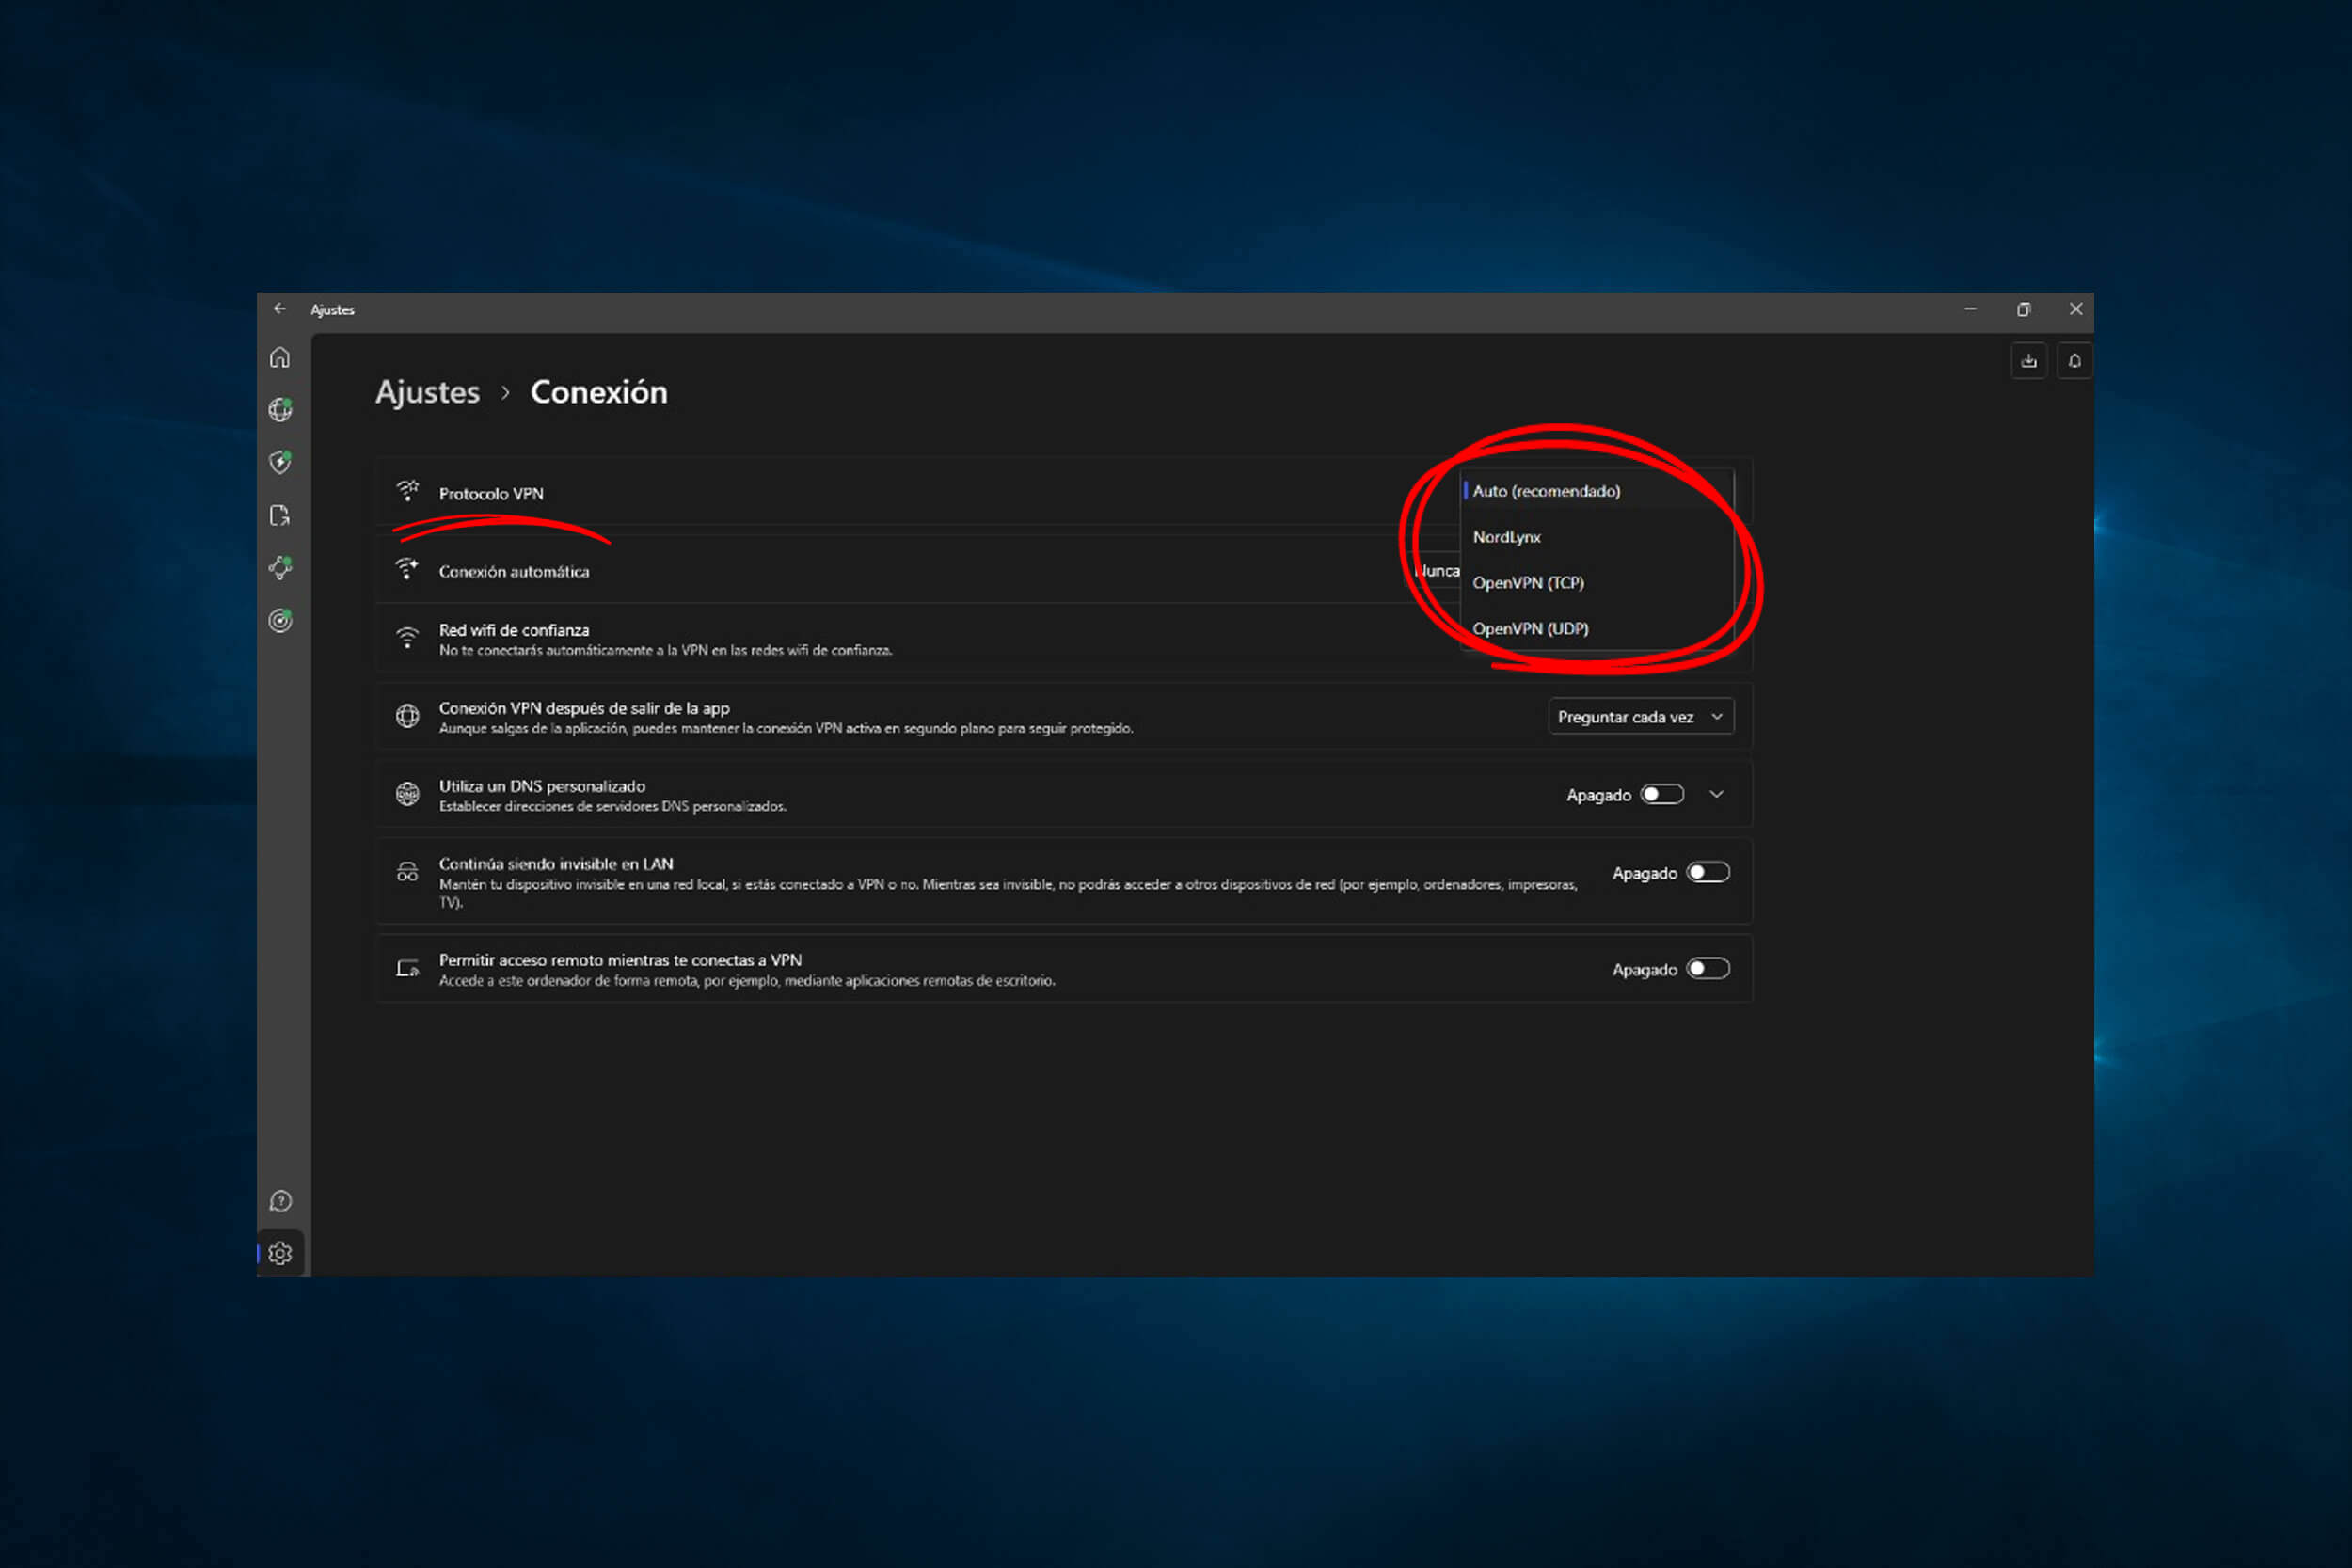
Task: Click the Protocolo VPN label
Action: tap(491, 493)
